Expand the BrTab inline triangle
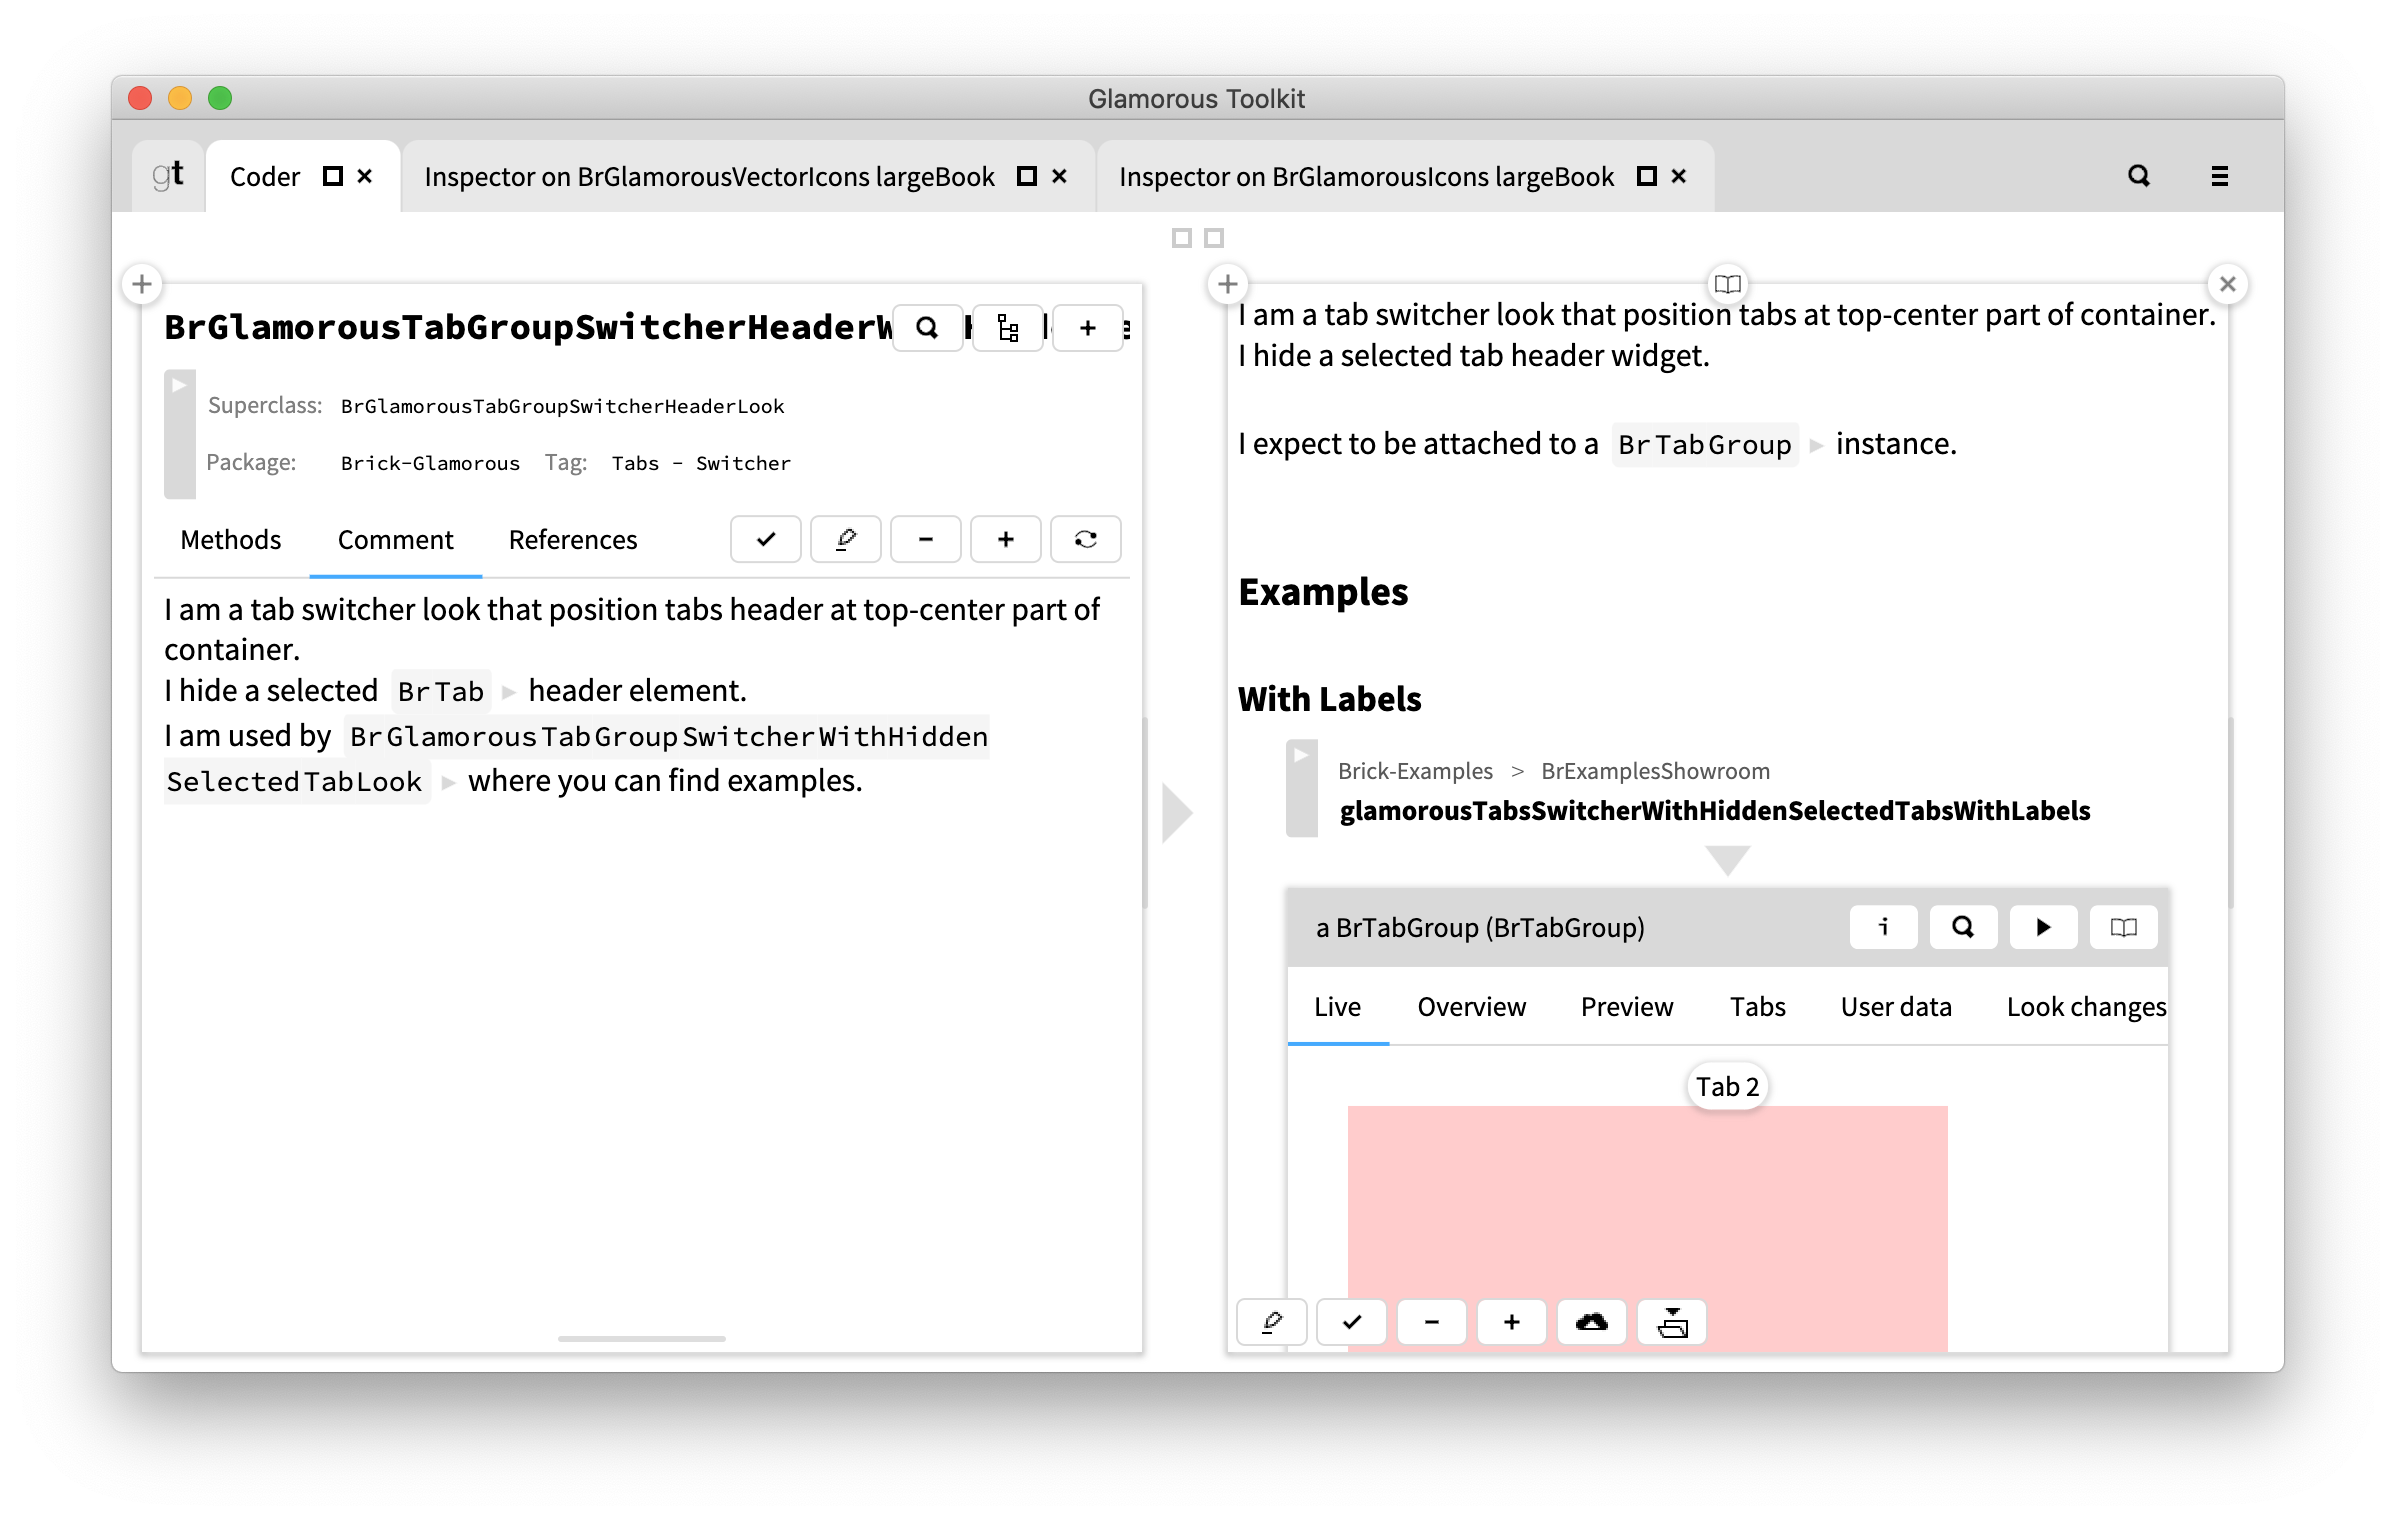 coord(508,692)
